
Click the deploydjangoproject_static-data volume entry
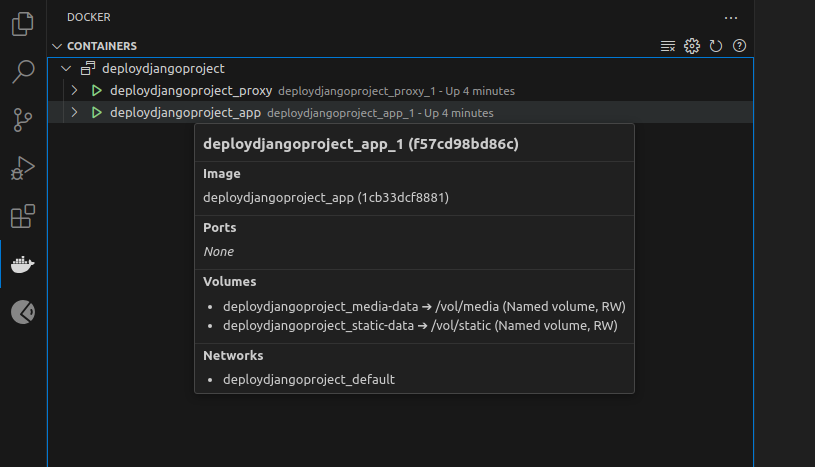(420, 326)
